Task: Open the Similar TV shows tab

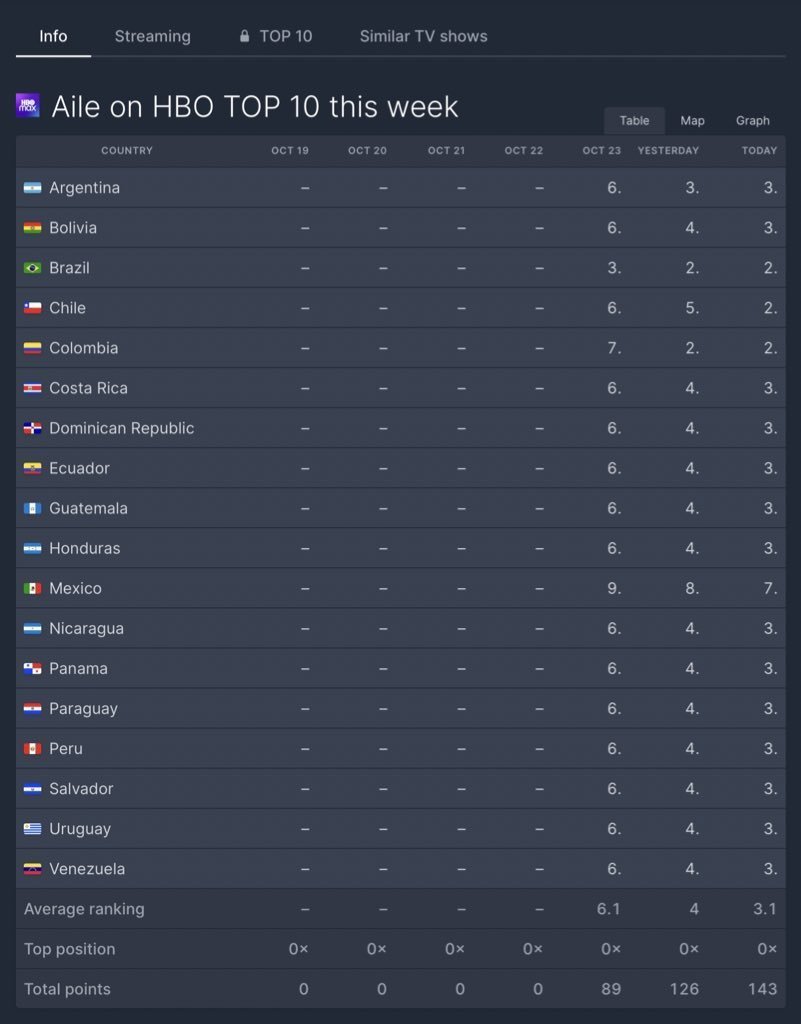Action: 424,36
